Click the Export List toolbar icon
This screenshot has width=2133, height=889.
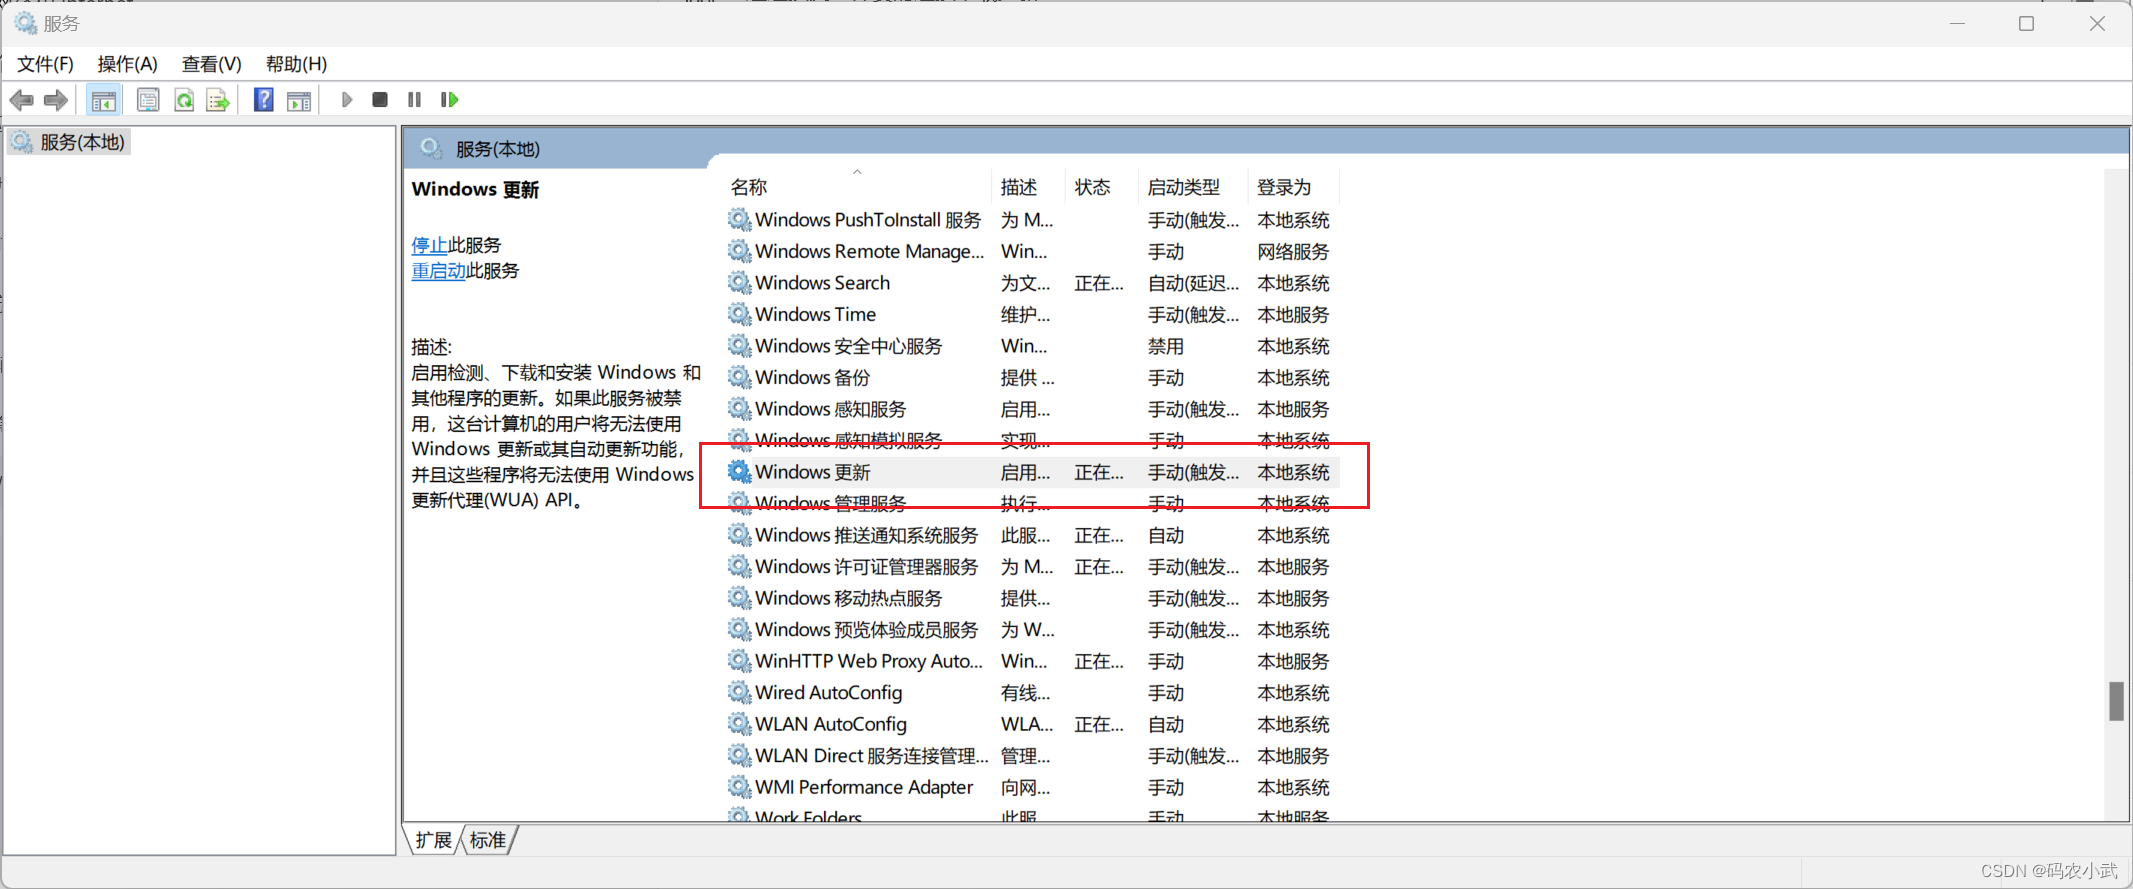click(x=218, y=100)
